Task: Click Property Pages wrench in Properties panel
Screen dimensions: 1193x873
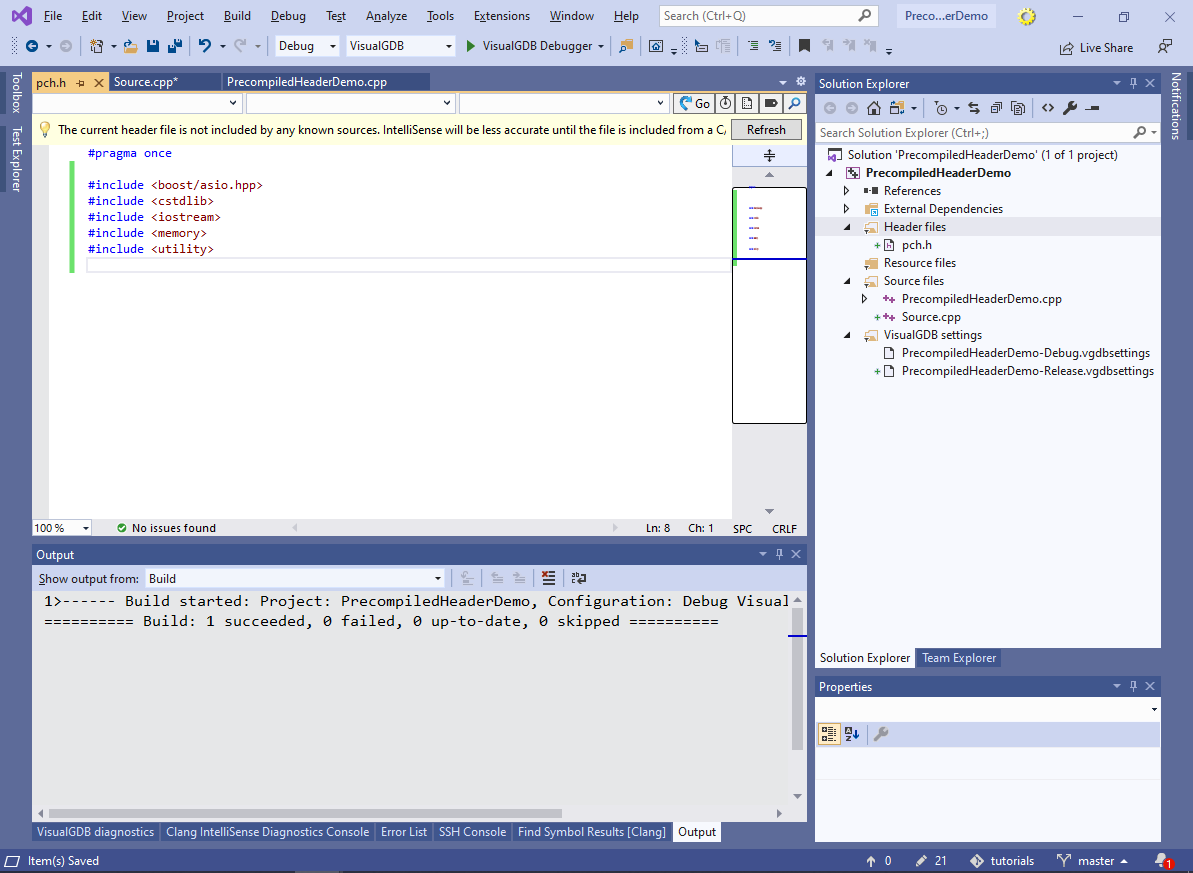Action: coord(881,734)
